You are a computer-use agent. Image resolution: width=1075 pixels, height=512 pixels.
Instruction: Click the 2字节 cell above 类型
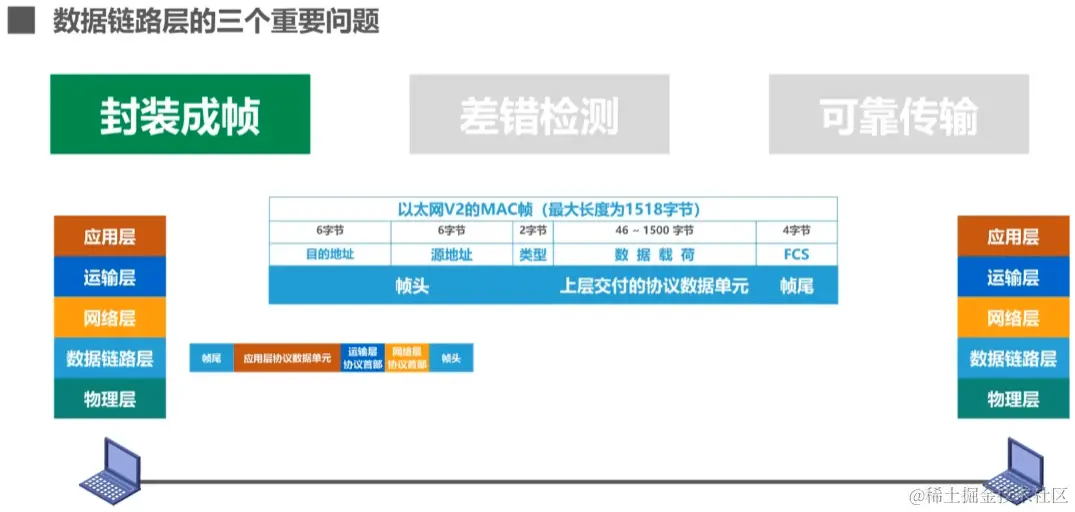[533, 231]
